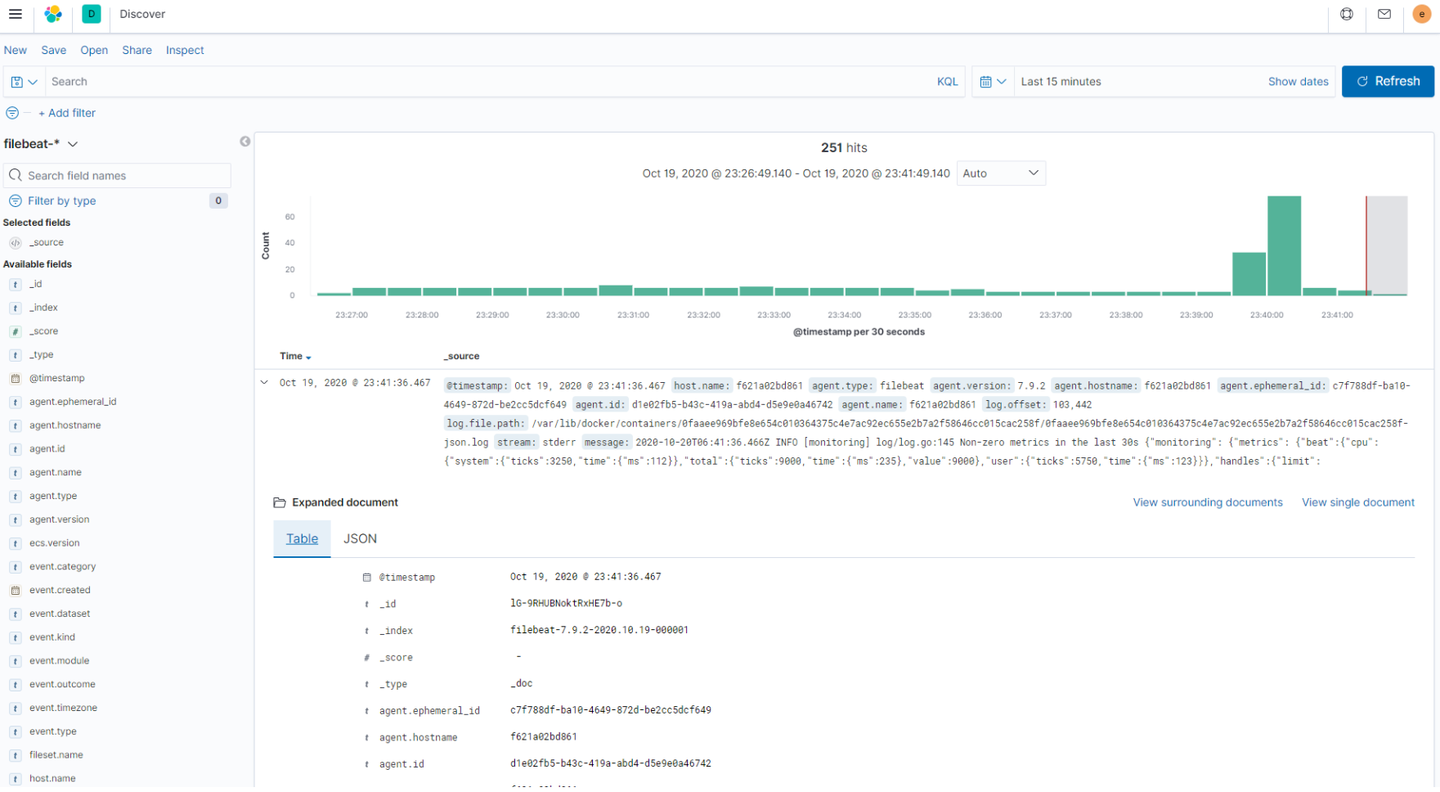
Task: Change the filebeat-* index pattern
Action: point(41,144)
